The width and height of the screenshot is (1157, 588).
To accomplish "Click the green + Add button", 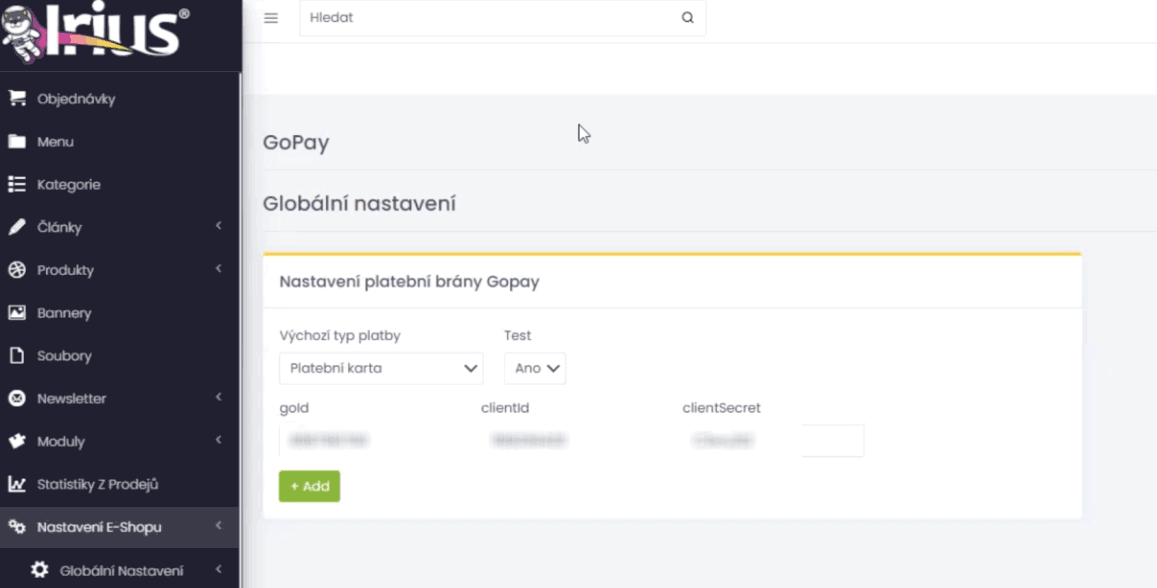I will [x=309, y=486].
